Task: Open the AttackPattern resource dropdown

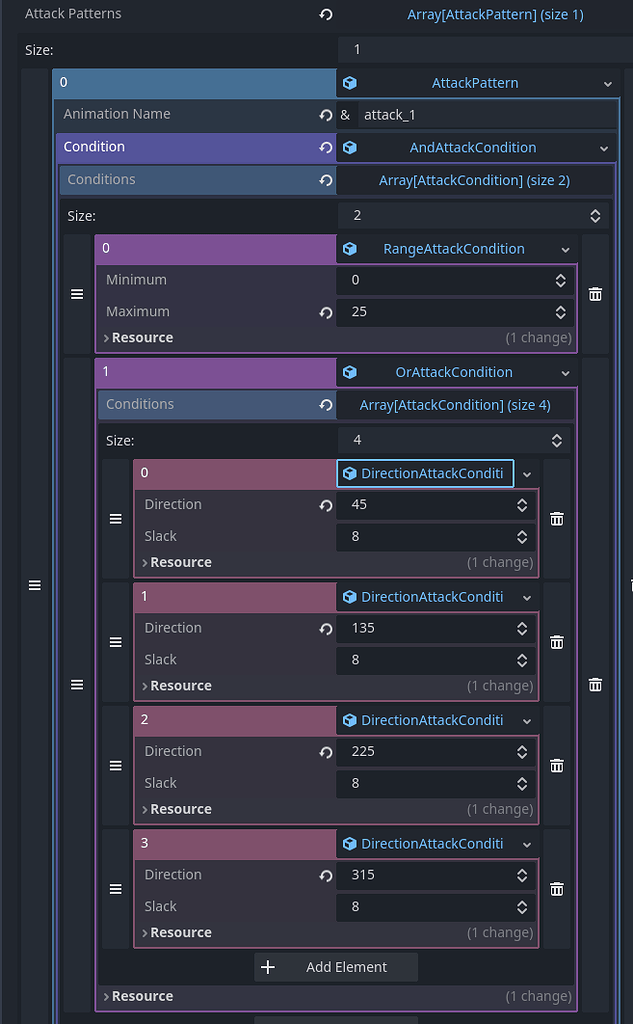Action: point(608,84)
